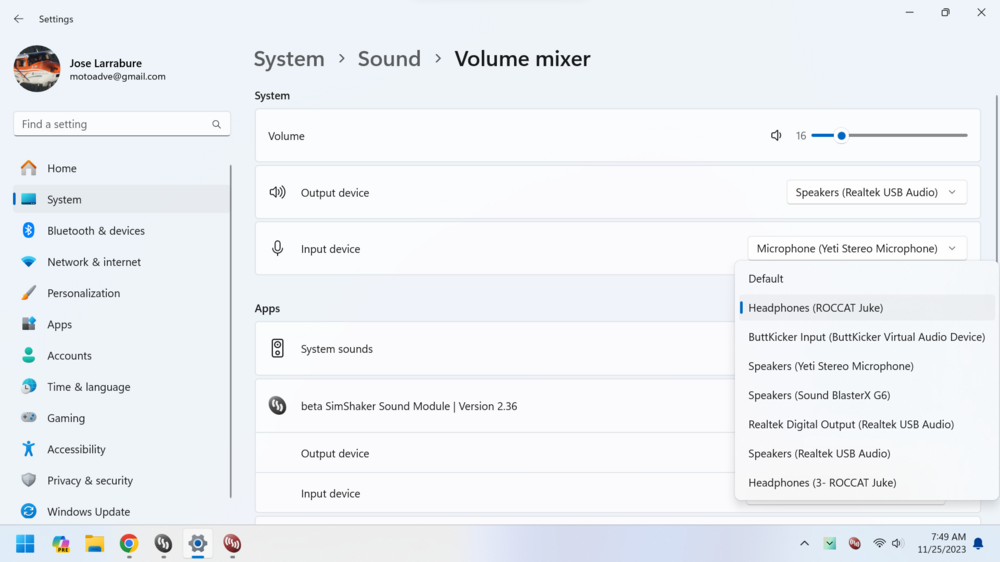Navigate to Sound breadcrumb link
The image size is (1000, 562).
[x=389, y=59]
